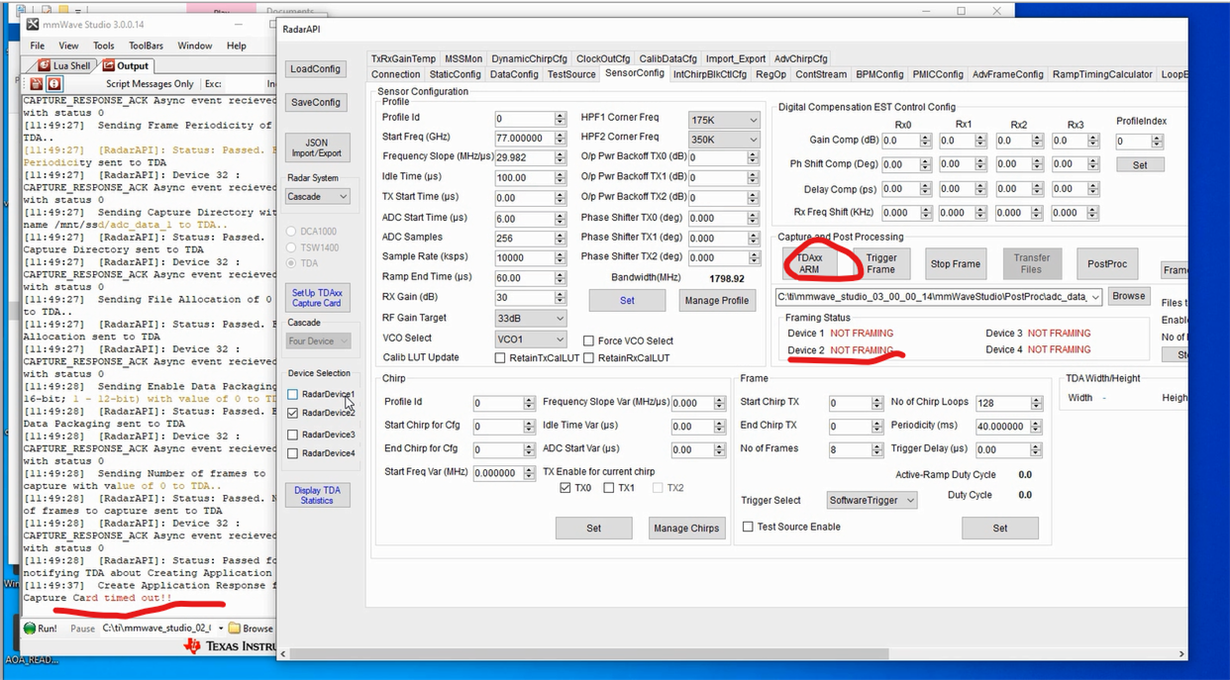This screenshot has width=1230, height=680.
Task: Click the SaveConfig button
Action: [316, 102]
